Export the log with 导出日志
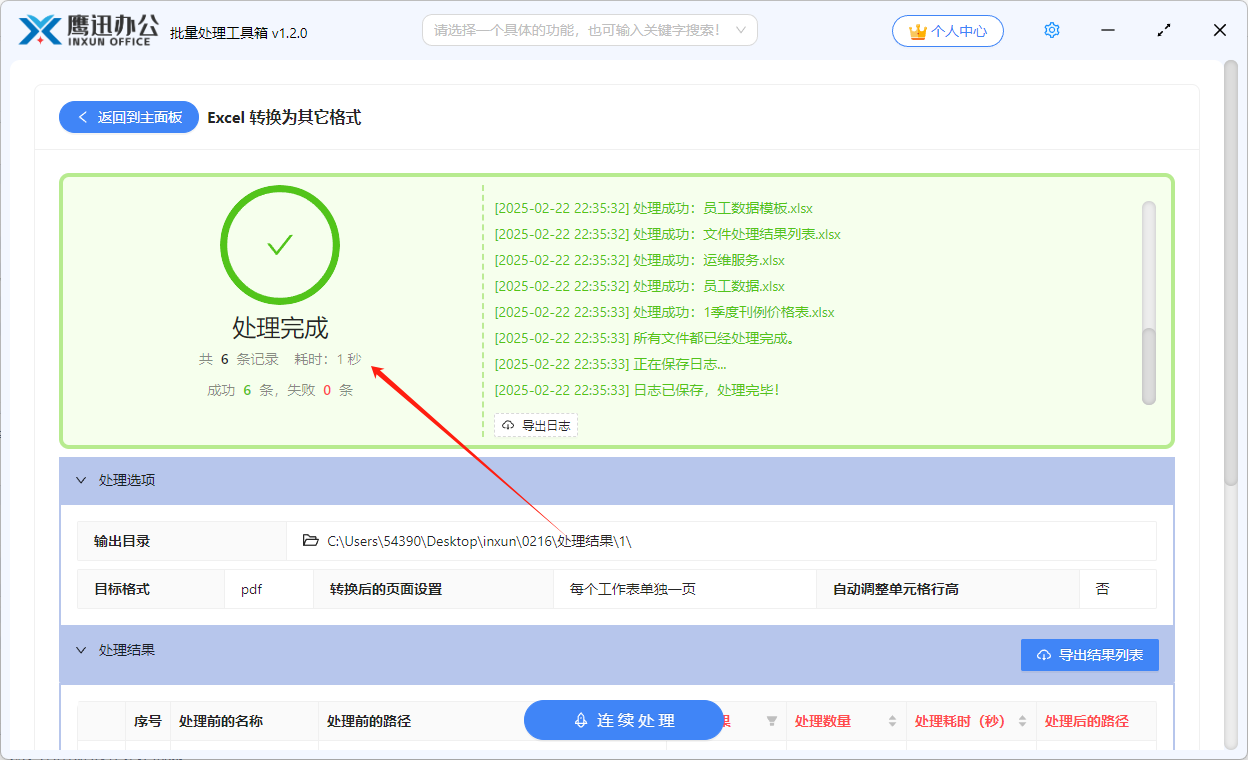Image resolution: width=1248 pixels, height=760 pixels. (536, 426)
